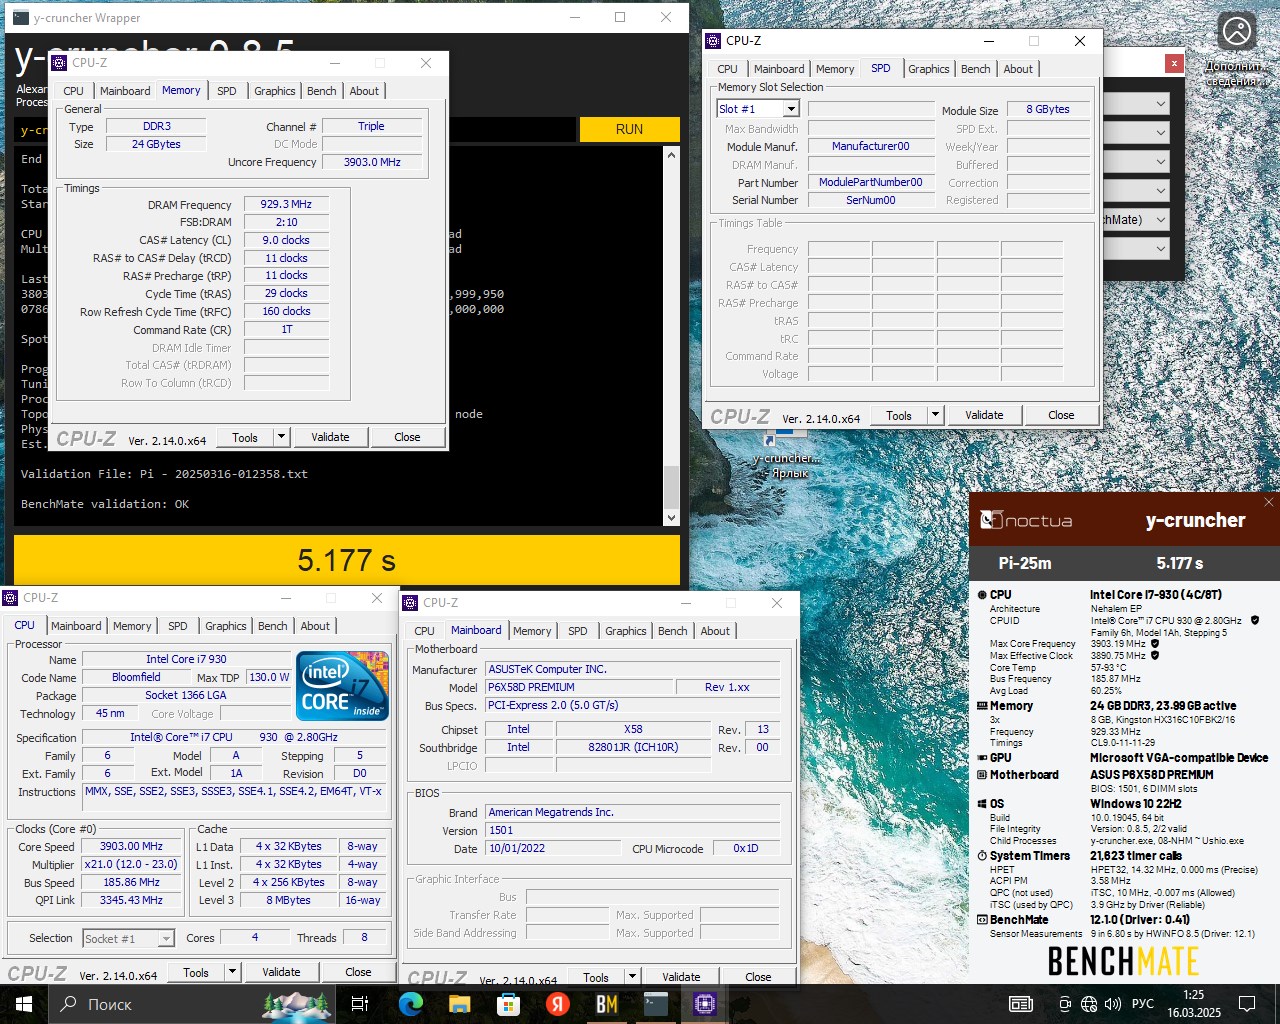Click console scrollbar up arrow
1280x1024 pixels.
pyautogui.click(x=671, y=155)
